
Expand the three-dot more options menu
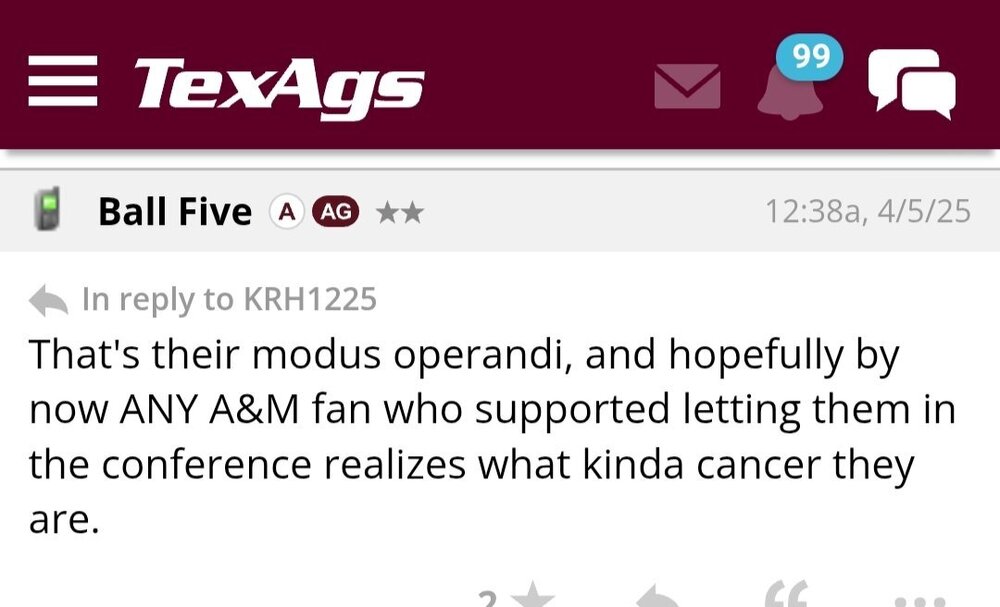click(915, 602)
